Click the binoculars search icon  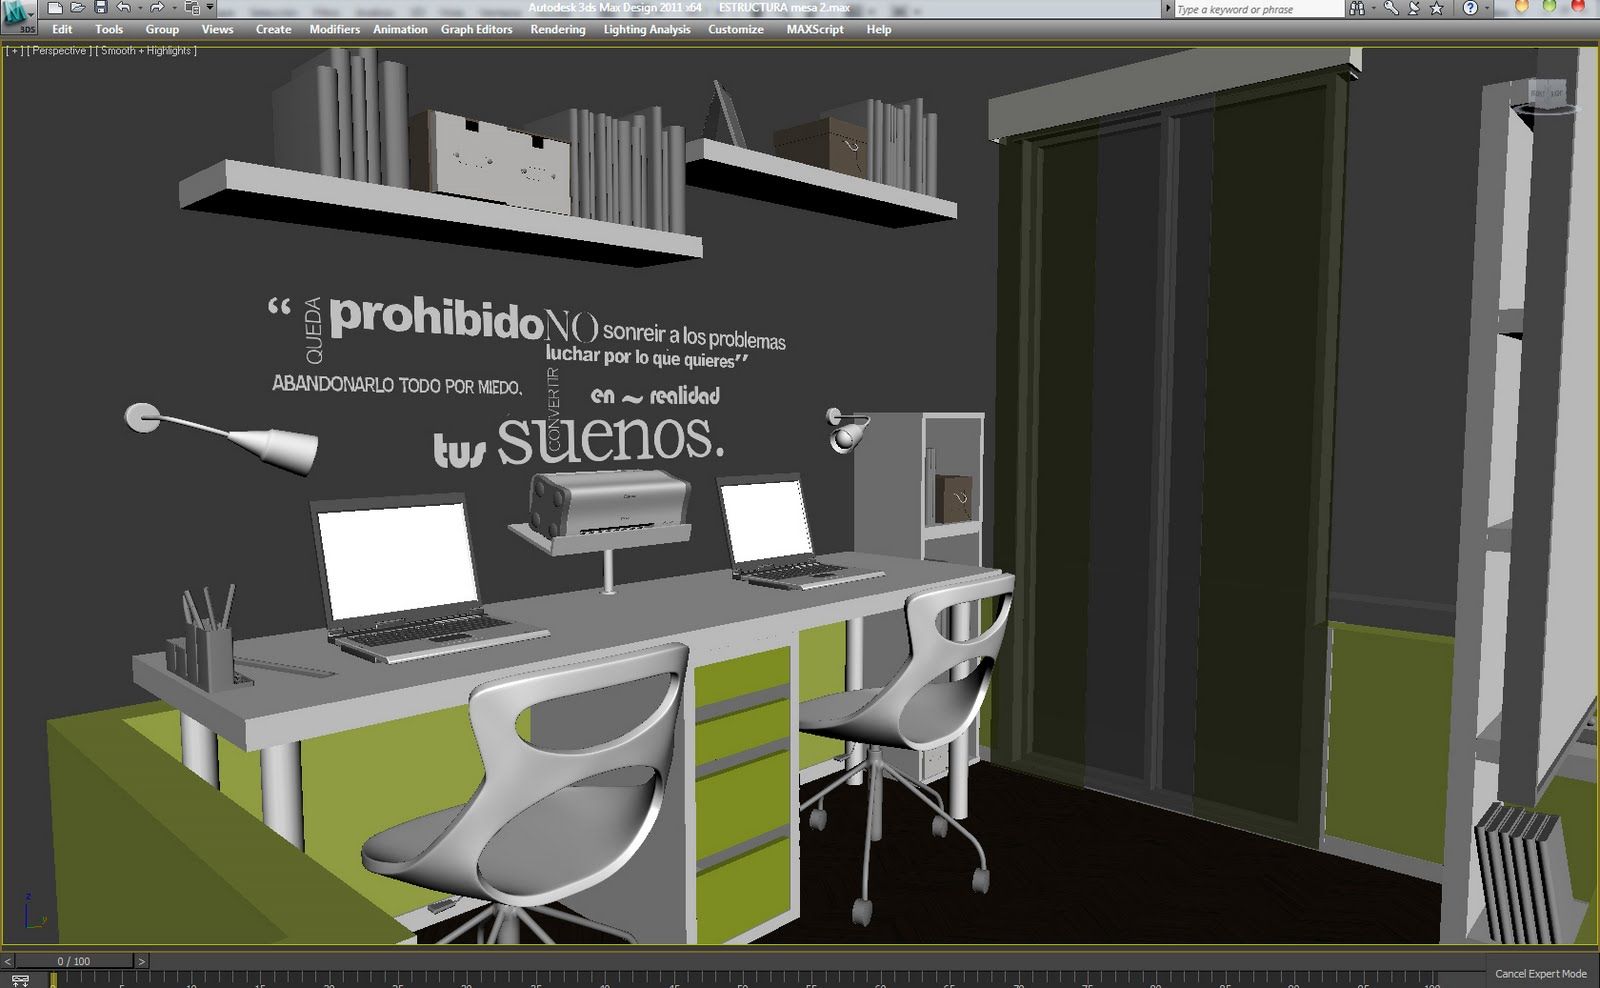(1357, 8)
